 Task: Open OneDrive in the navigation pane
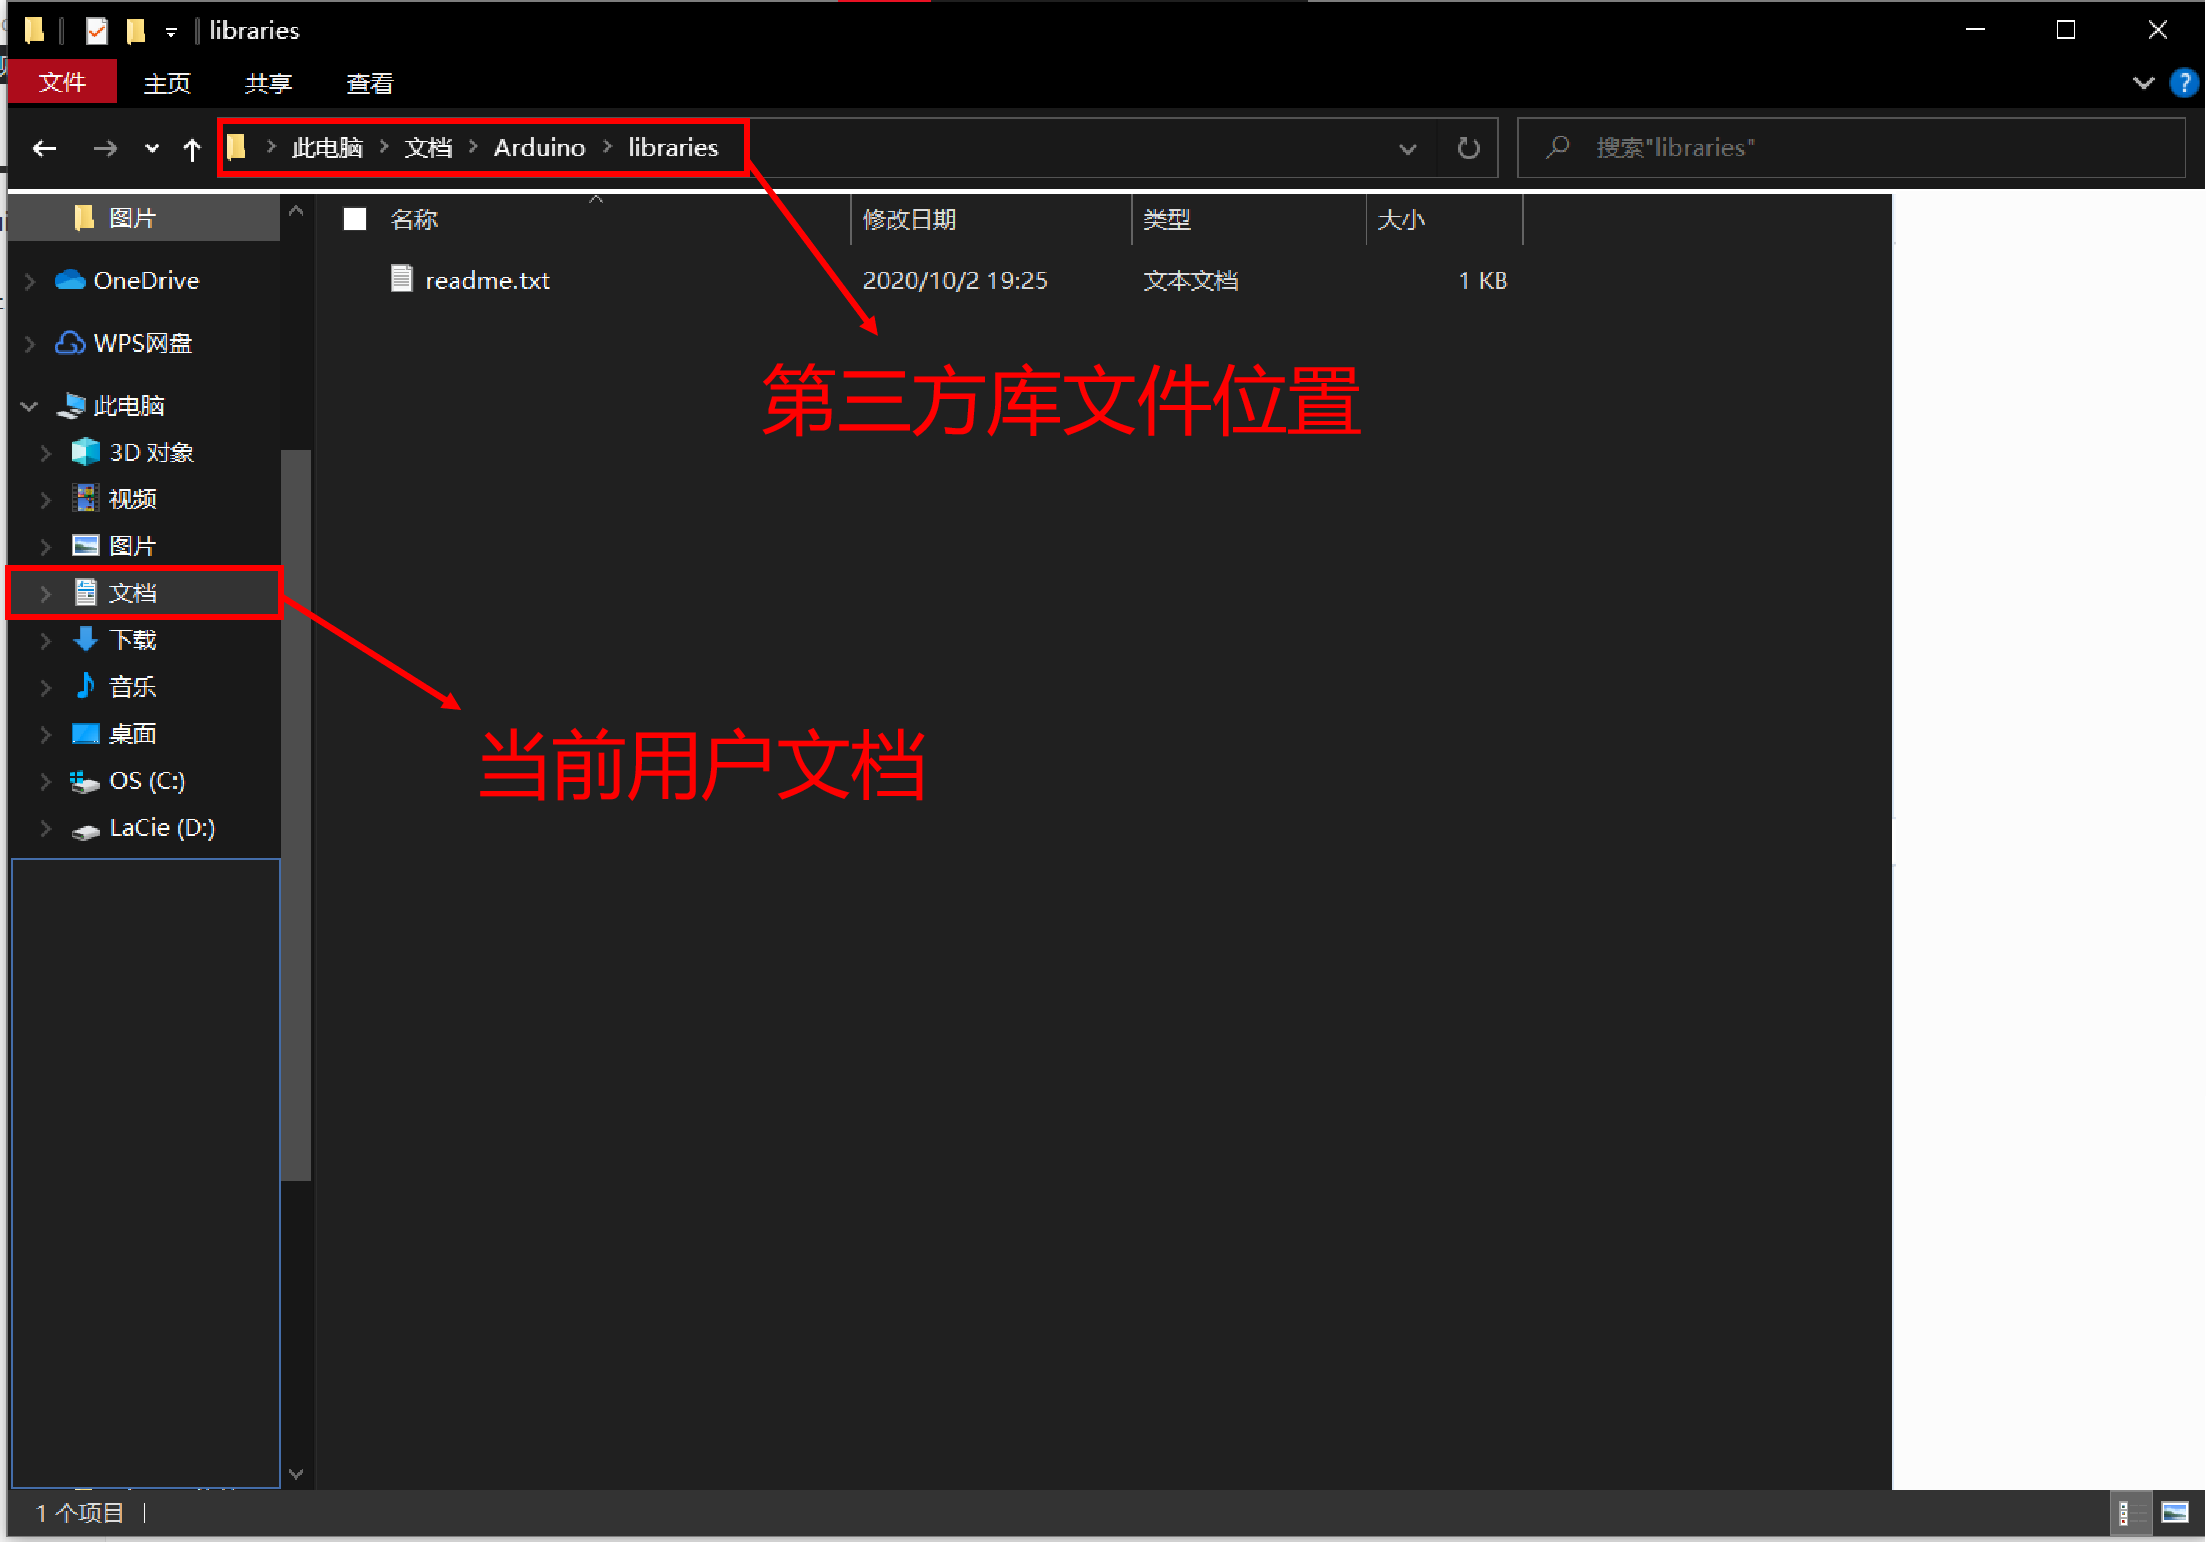146,281
